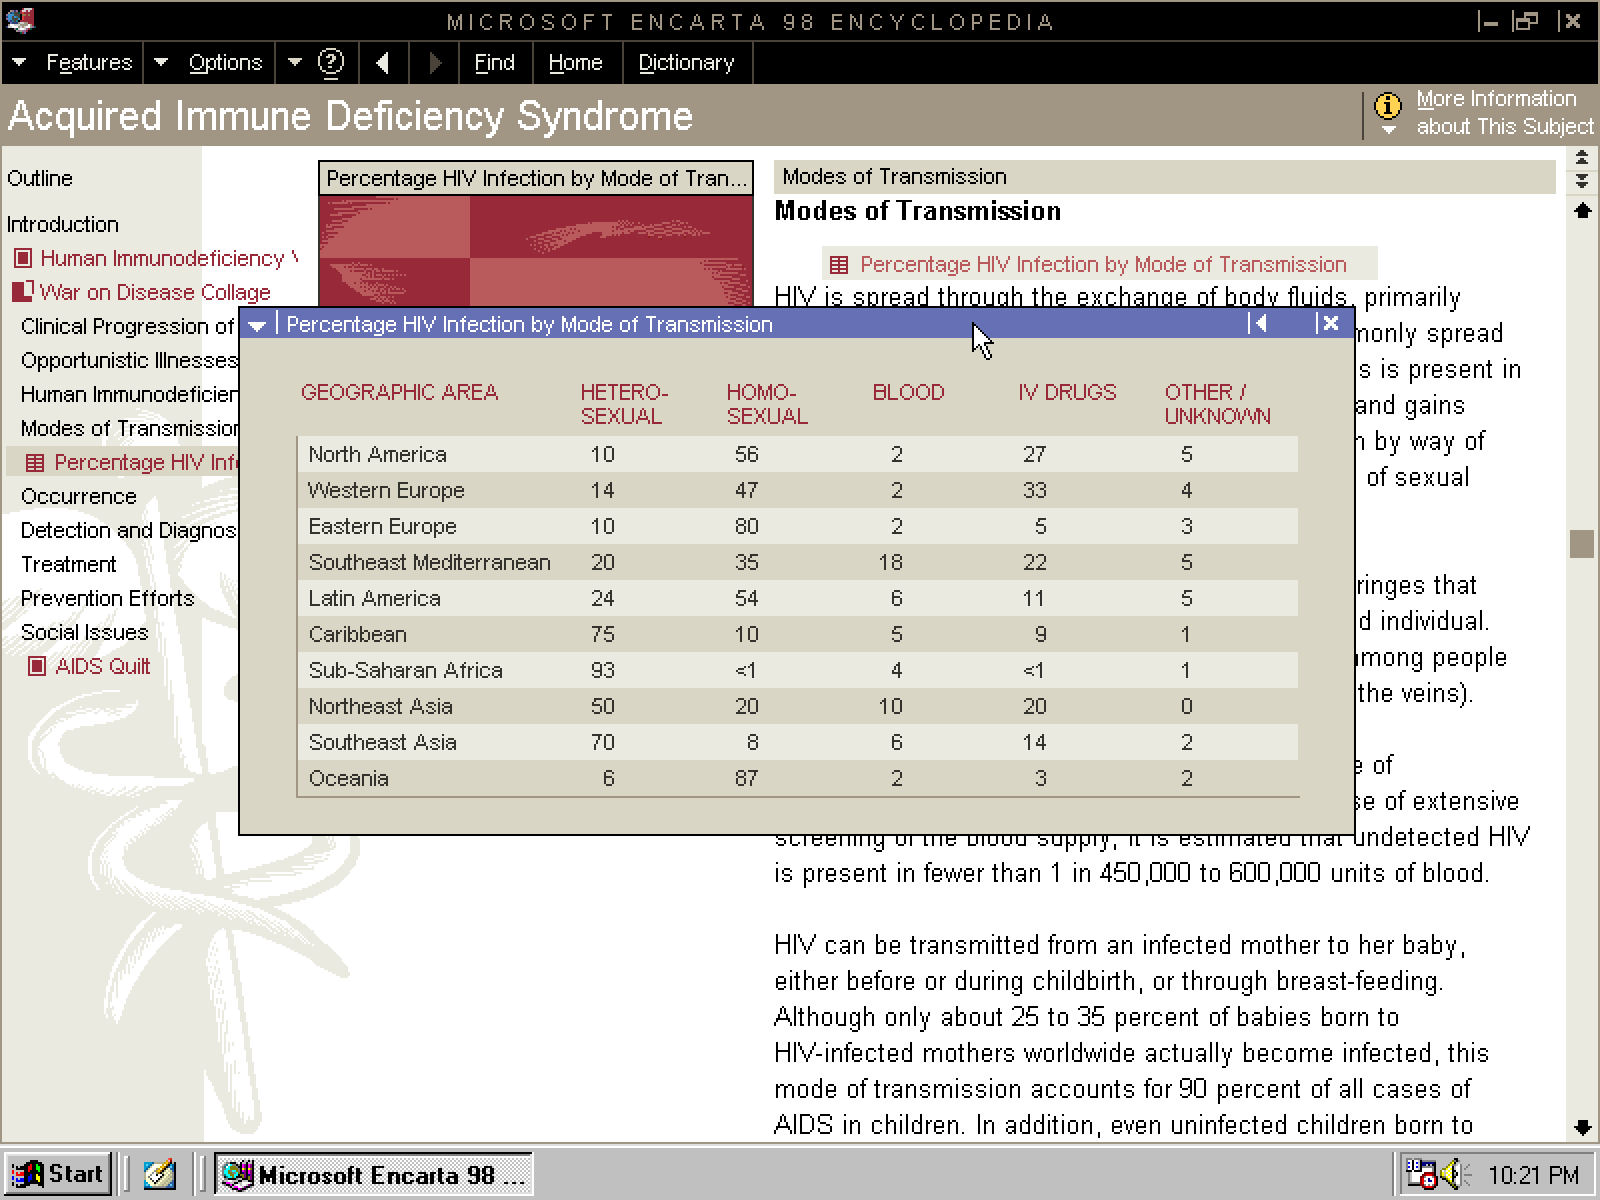This screenshot has height=1200, width=1600.
Task: Click the article scrollbar up arrow
Action: (x=1582, y=210)
